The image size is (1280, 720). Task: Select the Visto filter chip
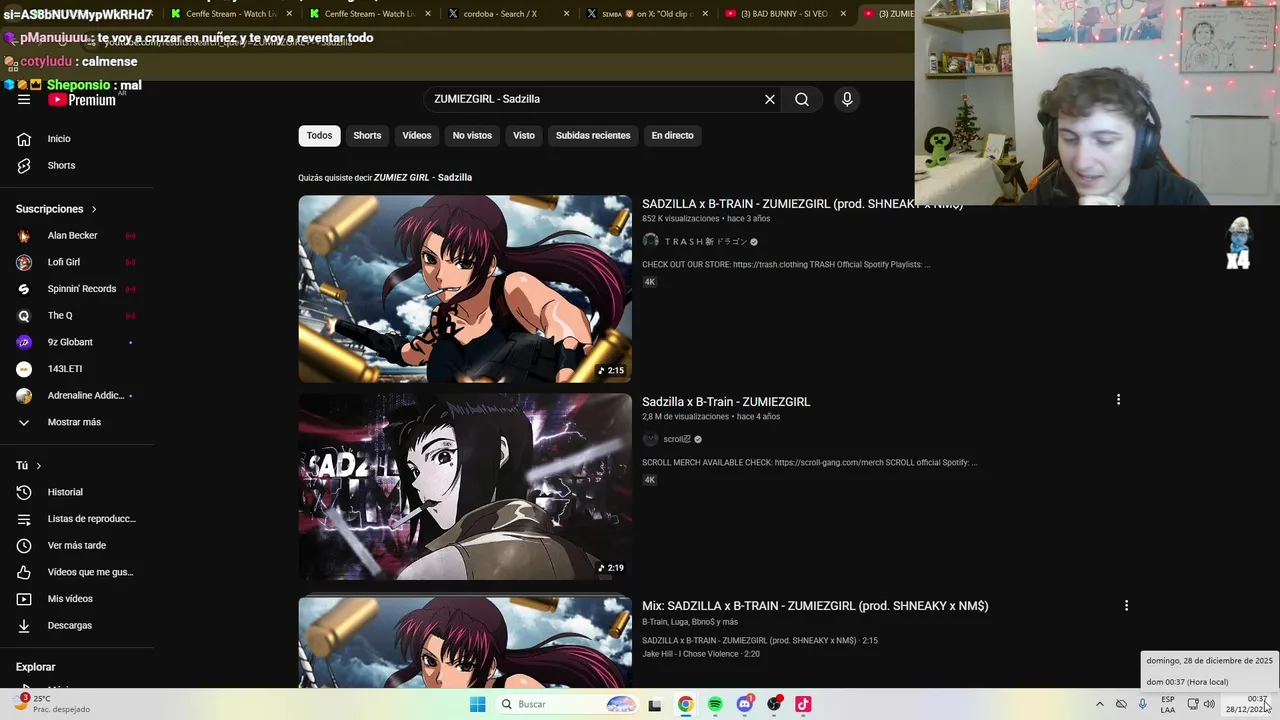[524, 135]
